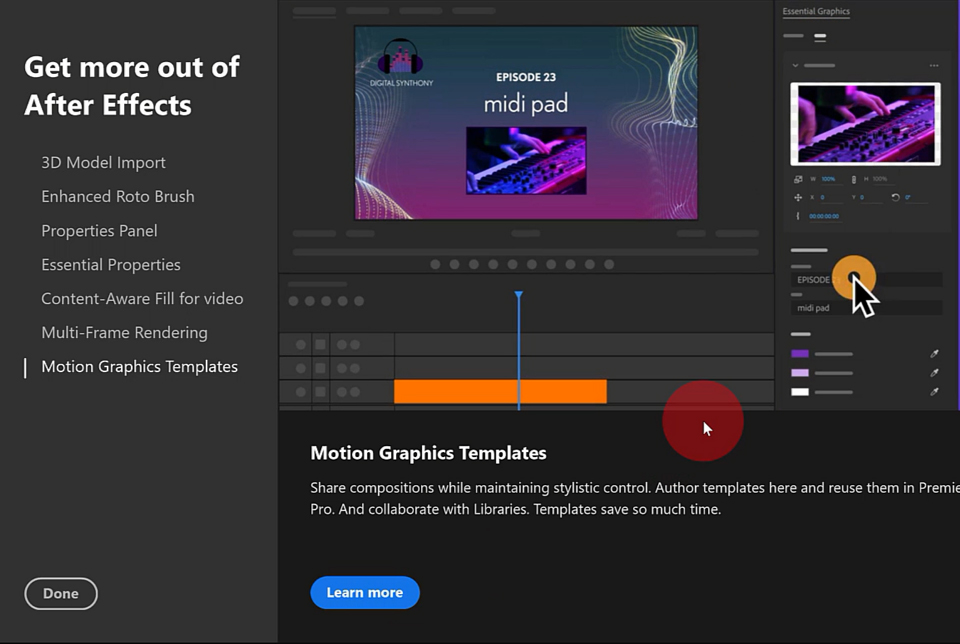Open the Enhanced Roto Brush feature page
The width and height of the screenshot is (960, 644).
117,197
